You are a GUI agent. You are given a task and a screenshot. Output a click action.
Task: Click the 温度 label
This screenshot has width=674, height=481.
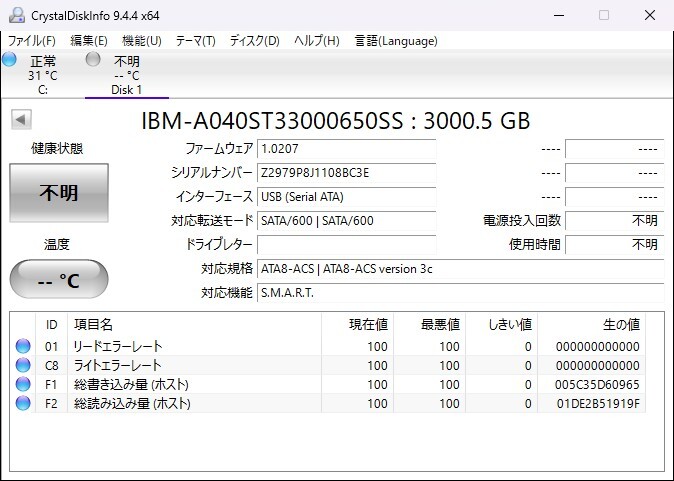(57, 245)
